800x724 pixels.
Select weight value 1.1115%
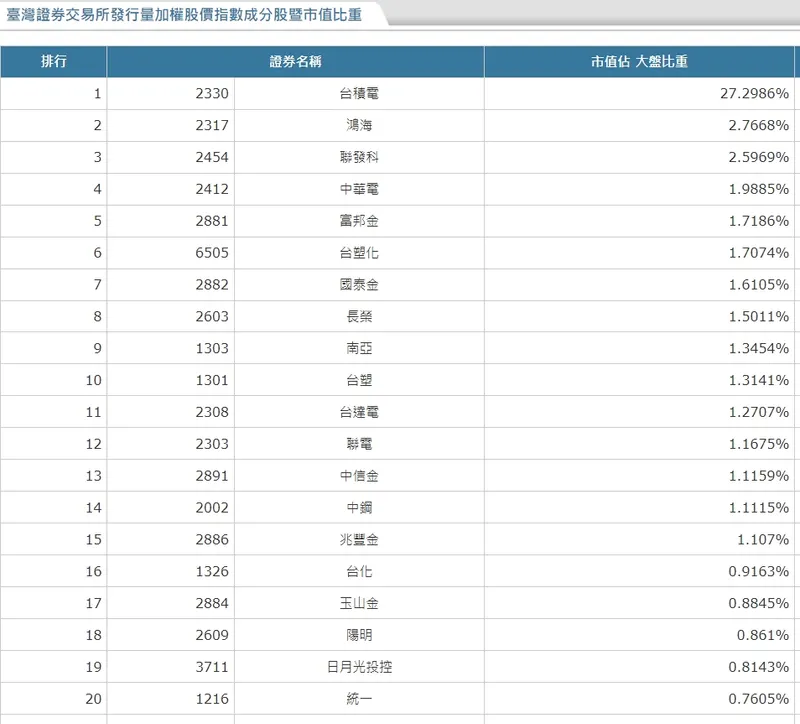tap(758, 507)
